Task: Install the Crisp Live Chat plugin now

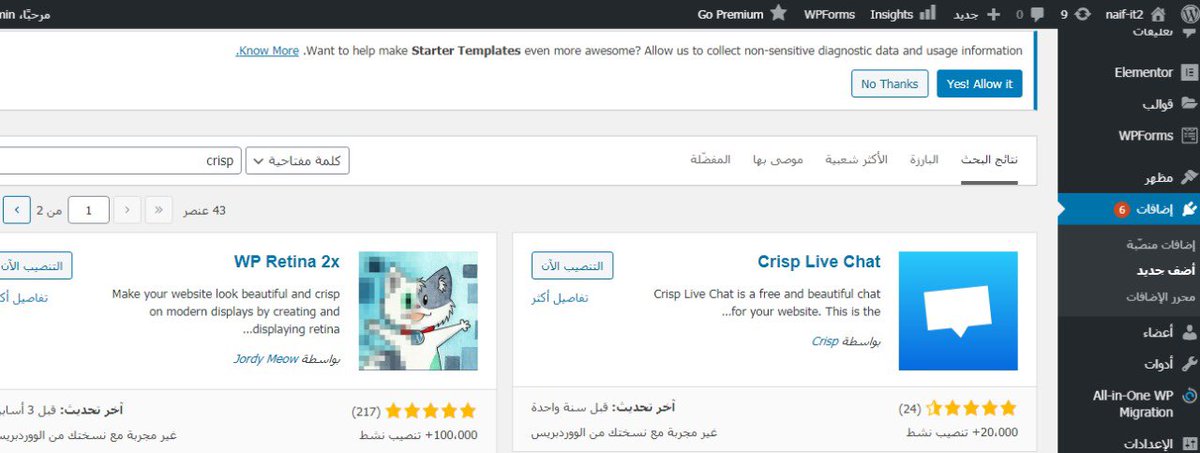Action: click(x=572, y=266)
